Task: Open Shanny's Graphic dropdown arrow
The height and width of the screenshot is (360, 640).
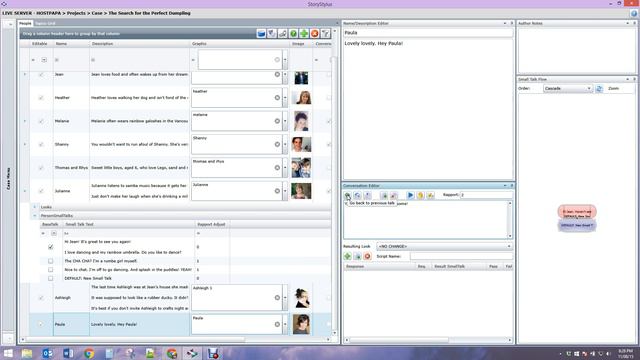Action: click(x=285, y=144)
